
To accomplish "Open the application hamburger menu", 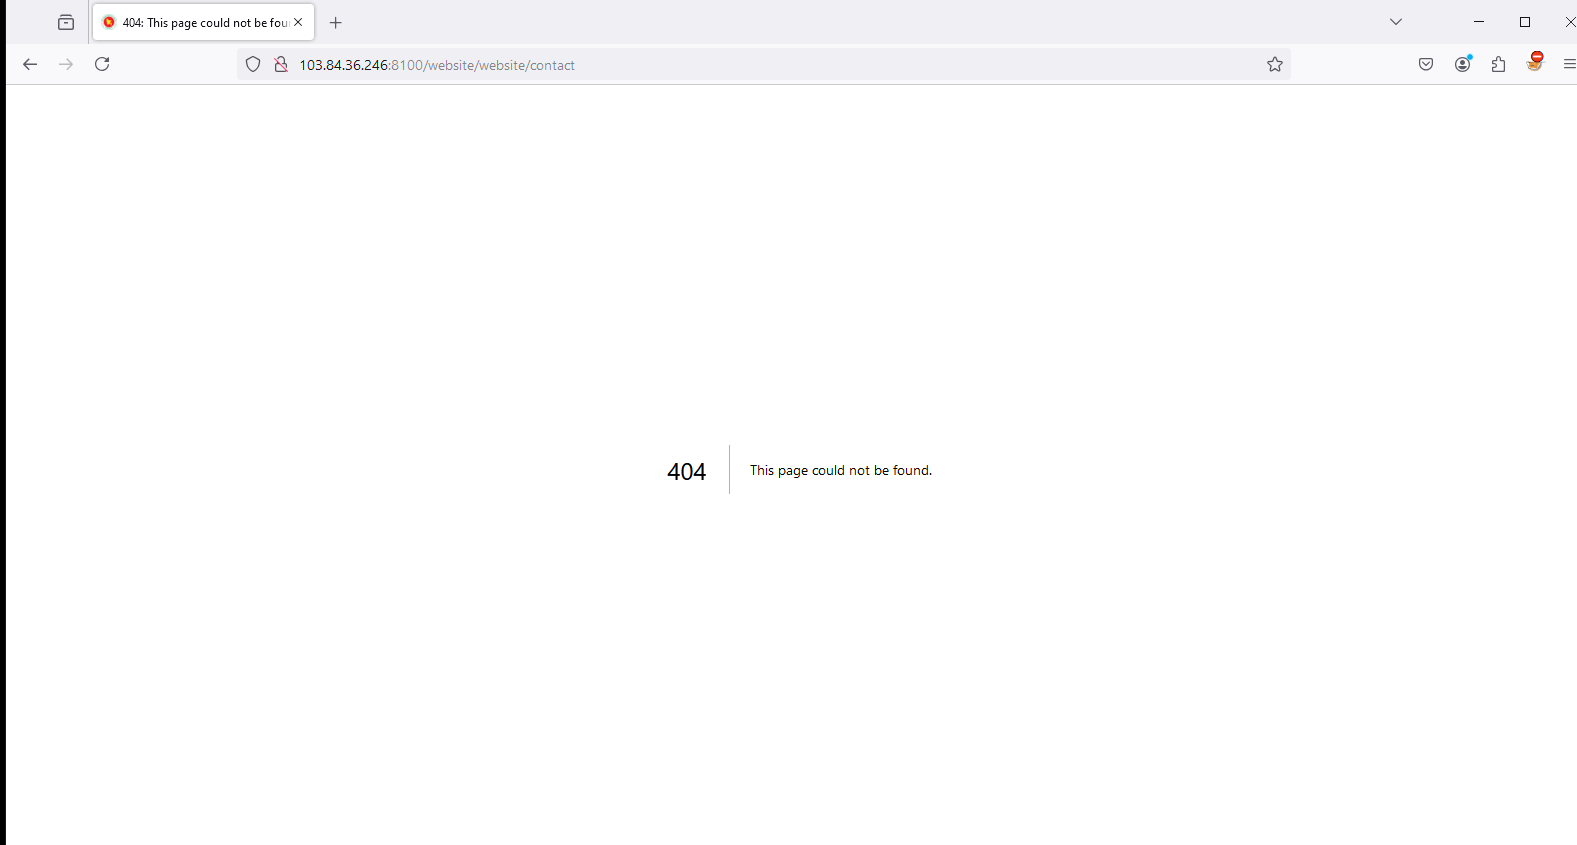I will [x=1569, y=64].
